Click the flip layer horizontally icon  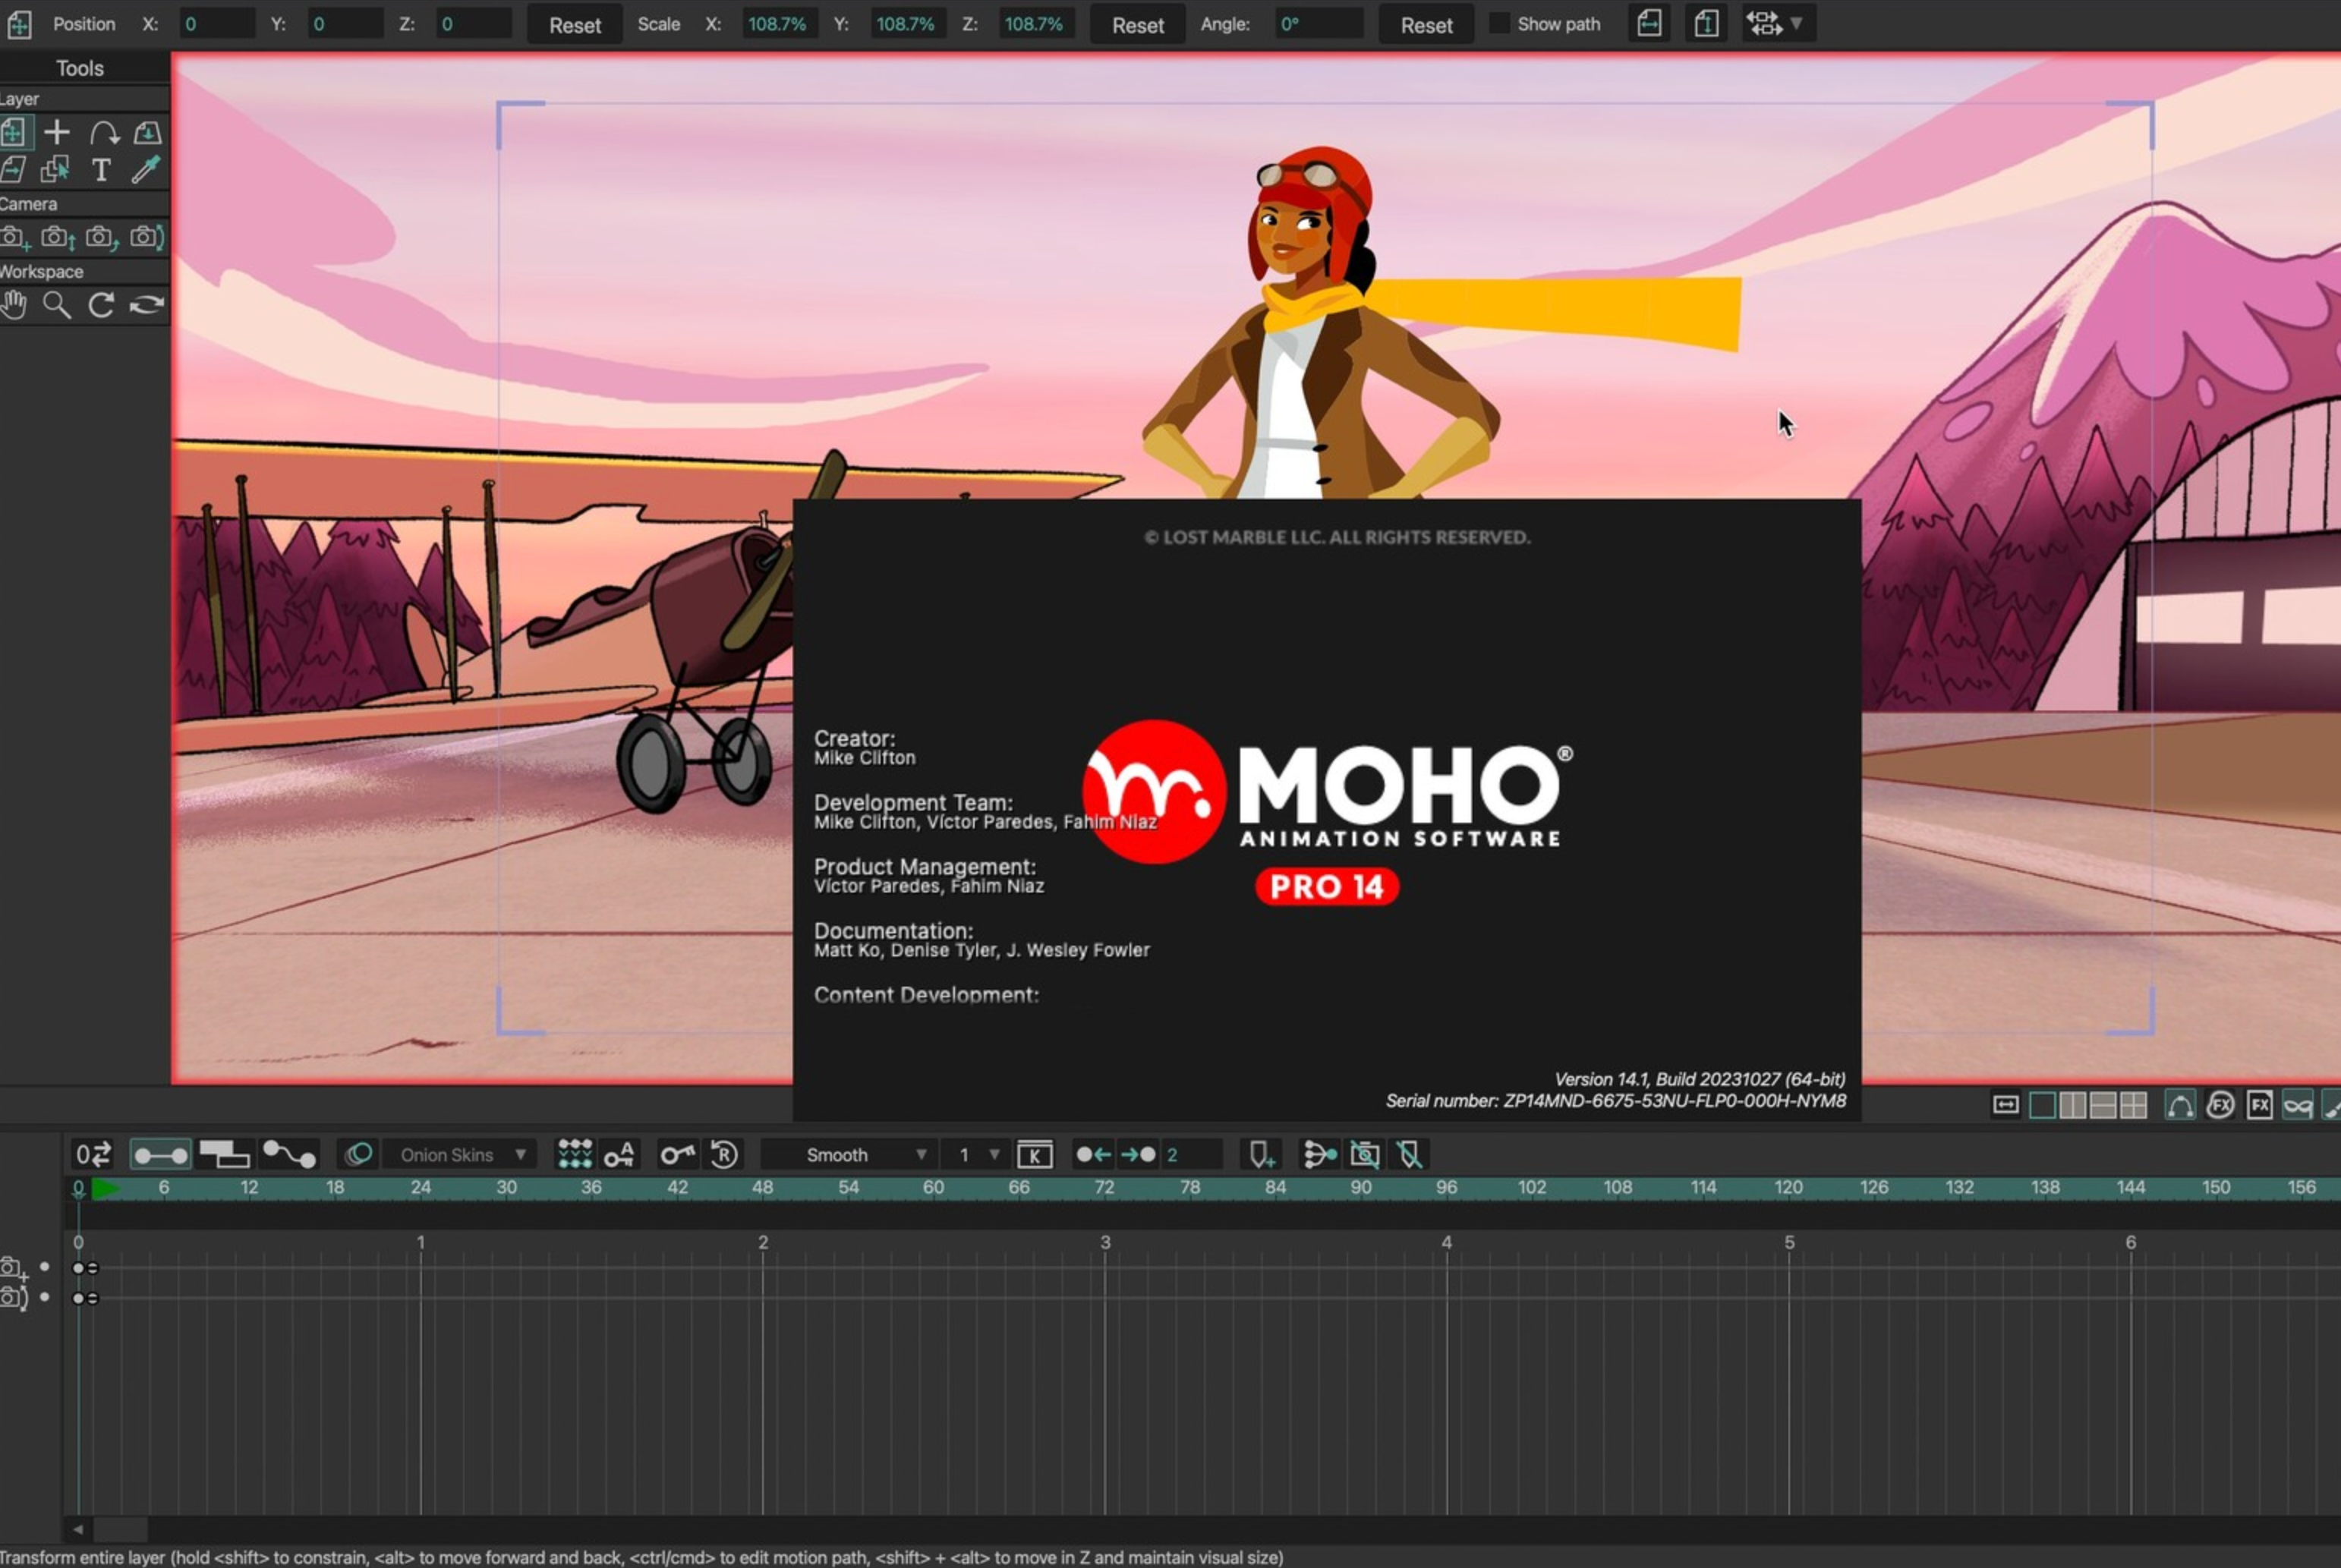(x=1649, y=23)
